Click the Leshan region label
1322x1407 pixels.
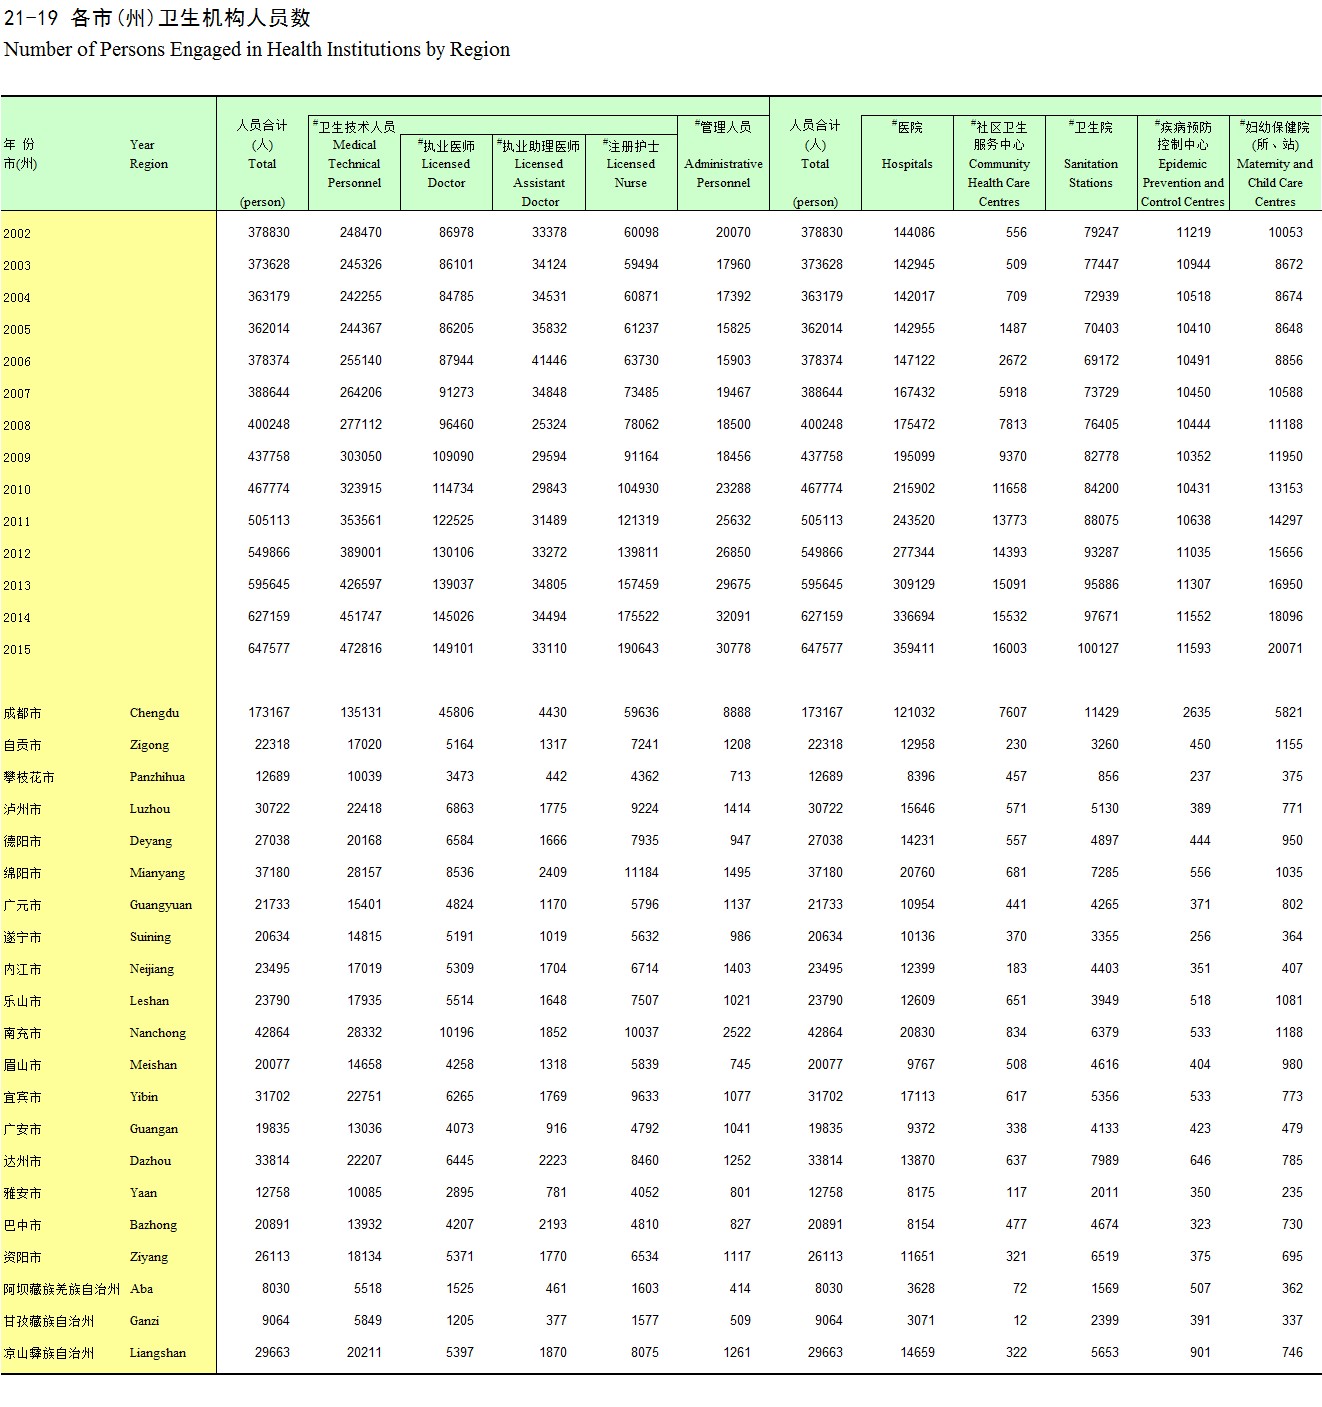tap(149, 1001)
